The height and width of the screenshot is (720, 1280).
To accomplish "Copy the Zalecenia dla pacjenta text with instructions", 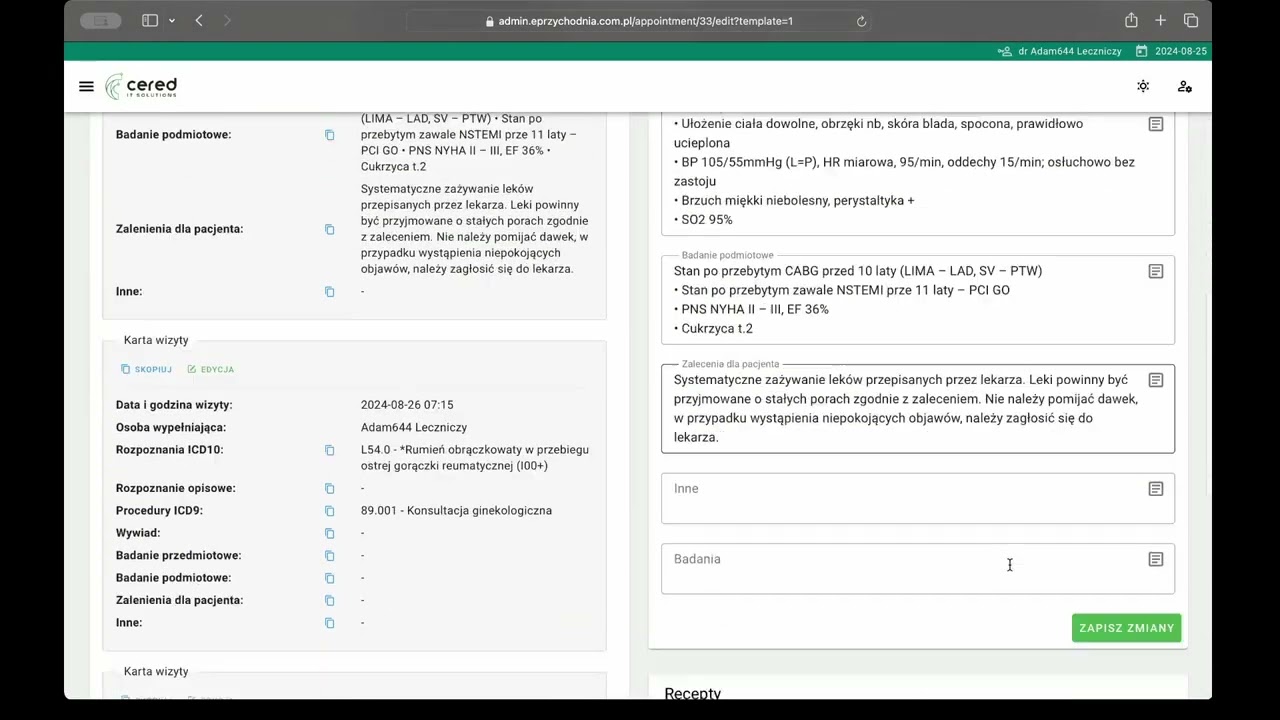I will [329, 229].
